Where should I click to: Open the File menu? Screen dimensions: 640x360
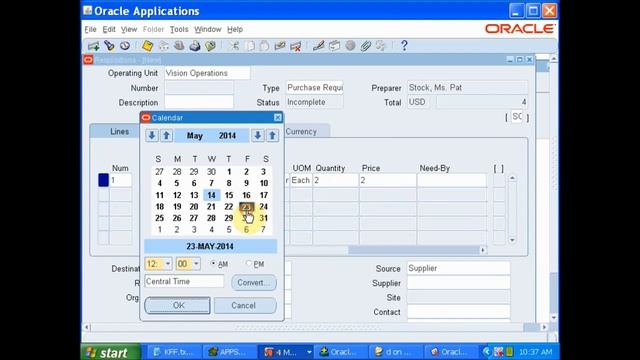[91, 29]
